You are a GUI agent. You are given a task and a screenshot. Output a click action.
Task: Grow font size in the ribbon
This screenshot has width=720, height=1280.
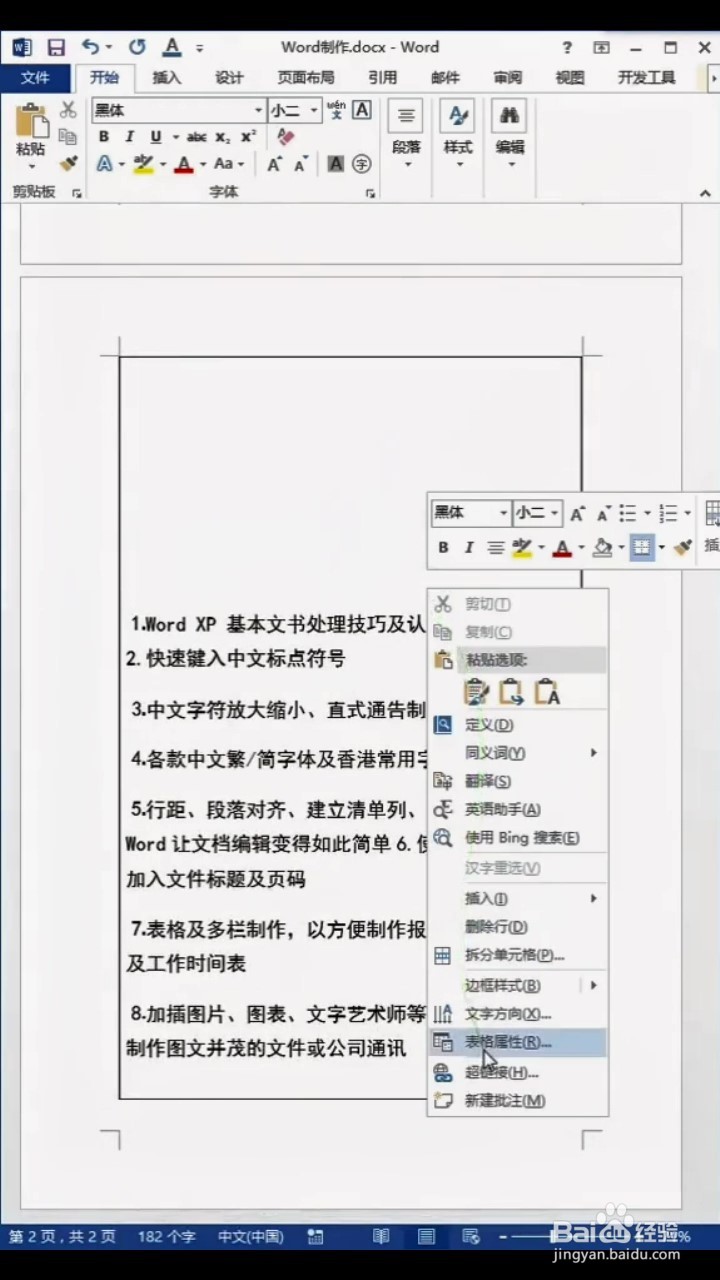pos(274,164)
